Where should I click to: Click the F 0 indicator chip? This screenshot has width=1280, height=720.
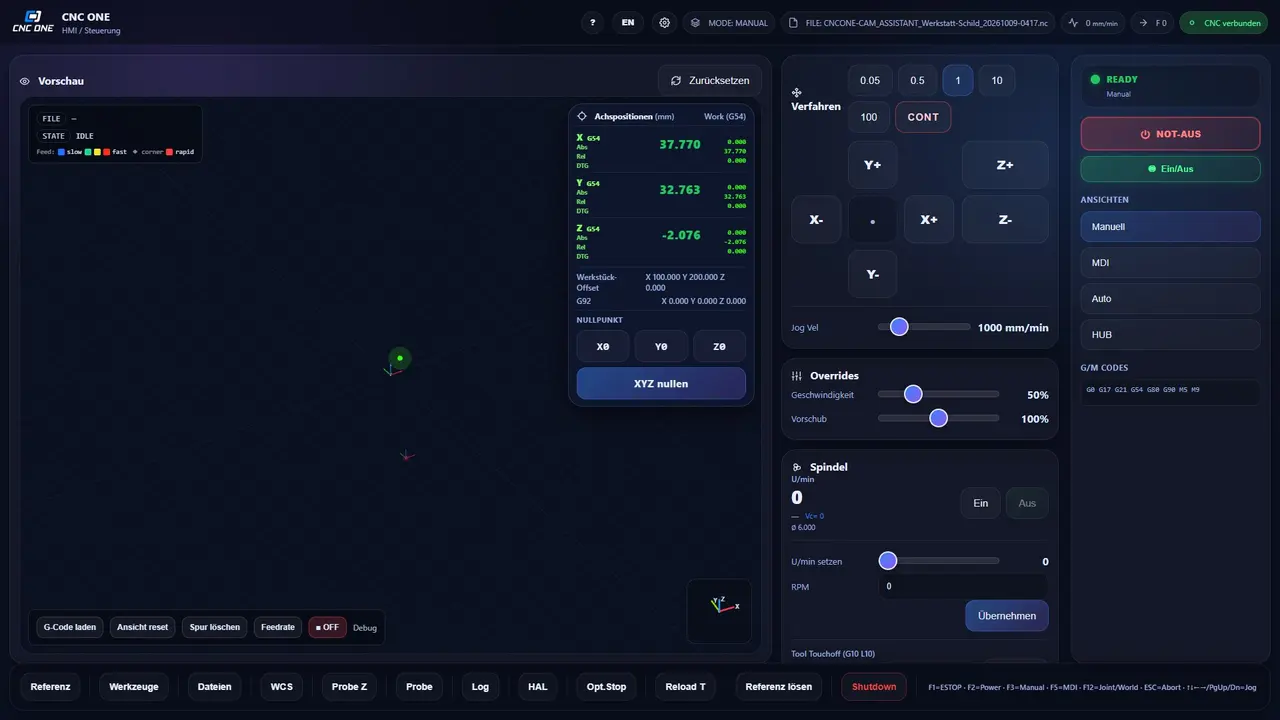pyautogui.click(x=1152, y=22)
